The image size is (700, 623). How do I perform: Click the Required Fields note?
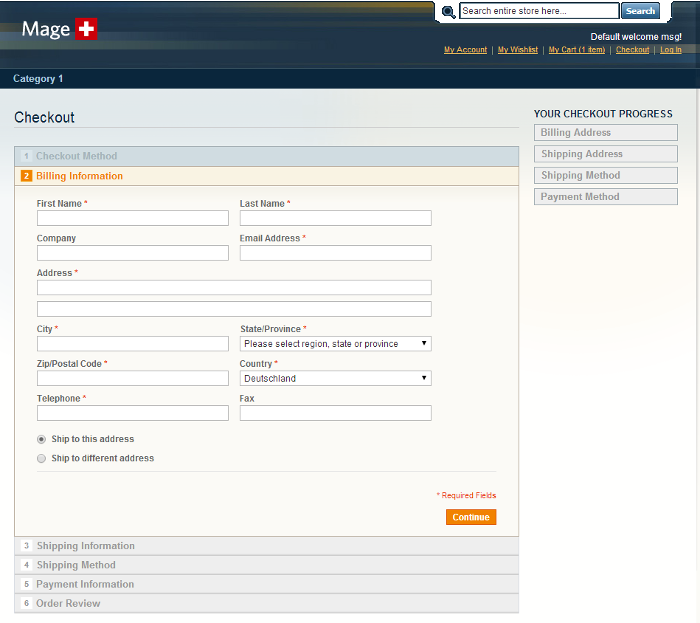click(x=467, y=496)
